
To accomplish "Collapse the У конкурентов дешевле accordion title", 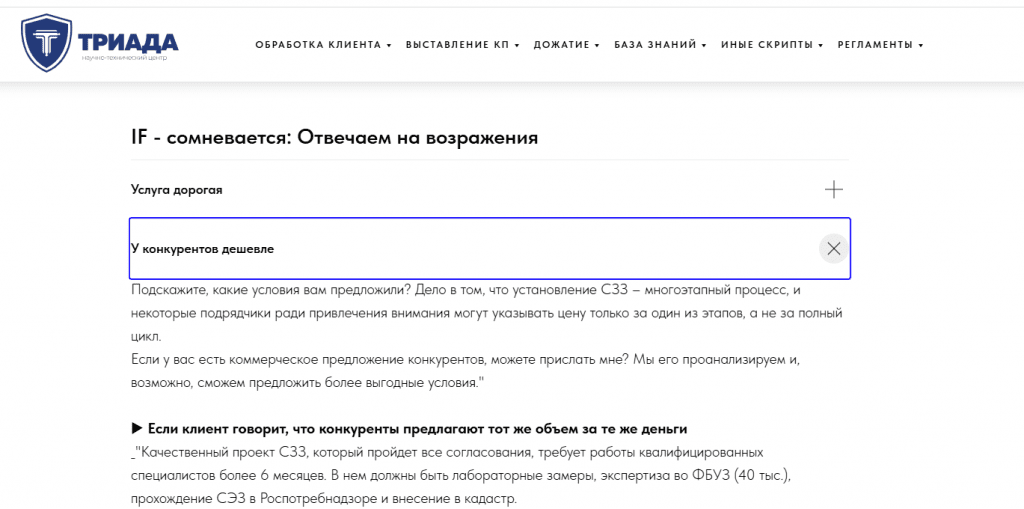I will (x=202, y=249).
